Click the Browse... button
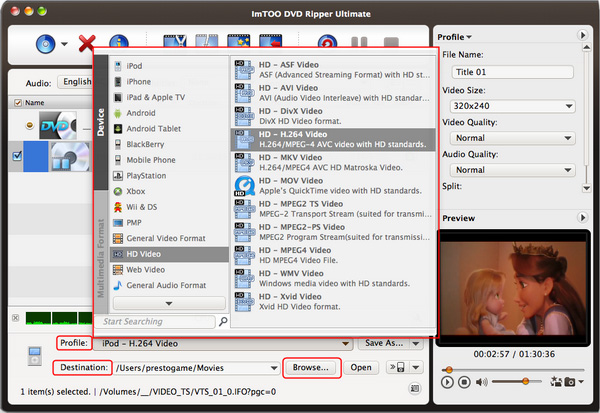Viewport: 600px width, 413px height. 311,367
